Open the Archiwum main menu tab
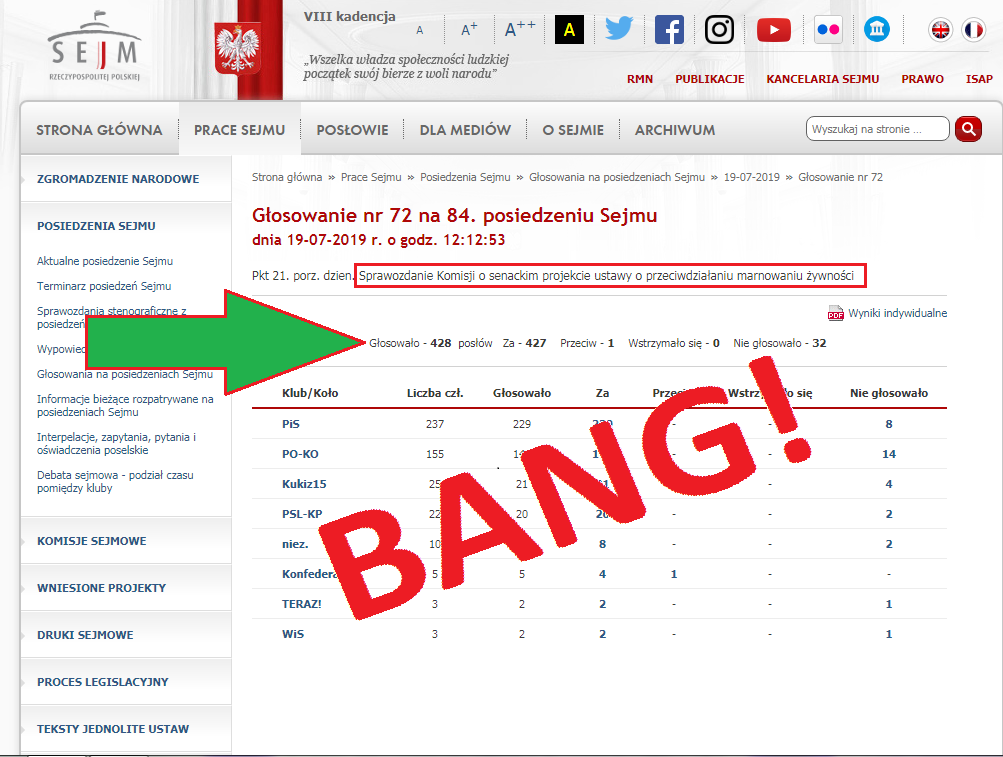Screen dimensions: 1003x757 click(x=675, y=130)
